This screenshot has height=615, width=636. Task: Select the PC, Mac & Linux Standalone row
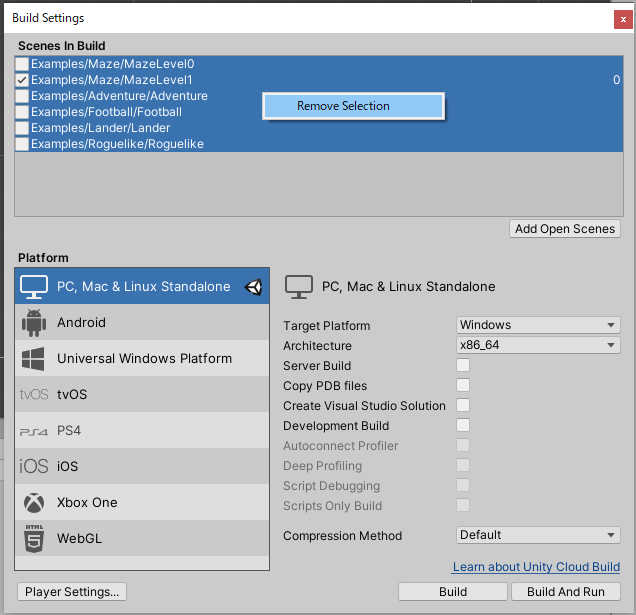[x=142, y=286]
